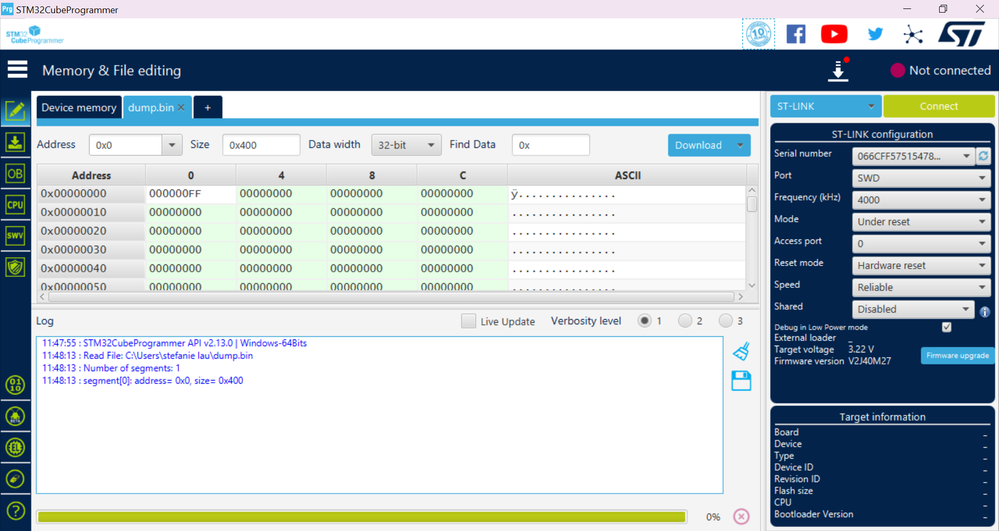Click the green progress bar

(x=362, y=516)
